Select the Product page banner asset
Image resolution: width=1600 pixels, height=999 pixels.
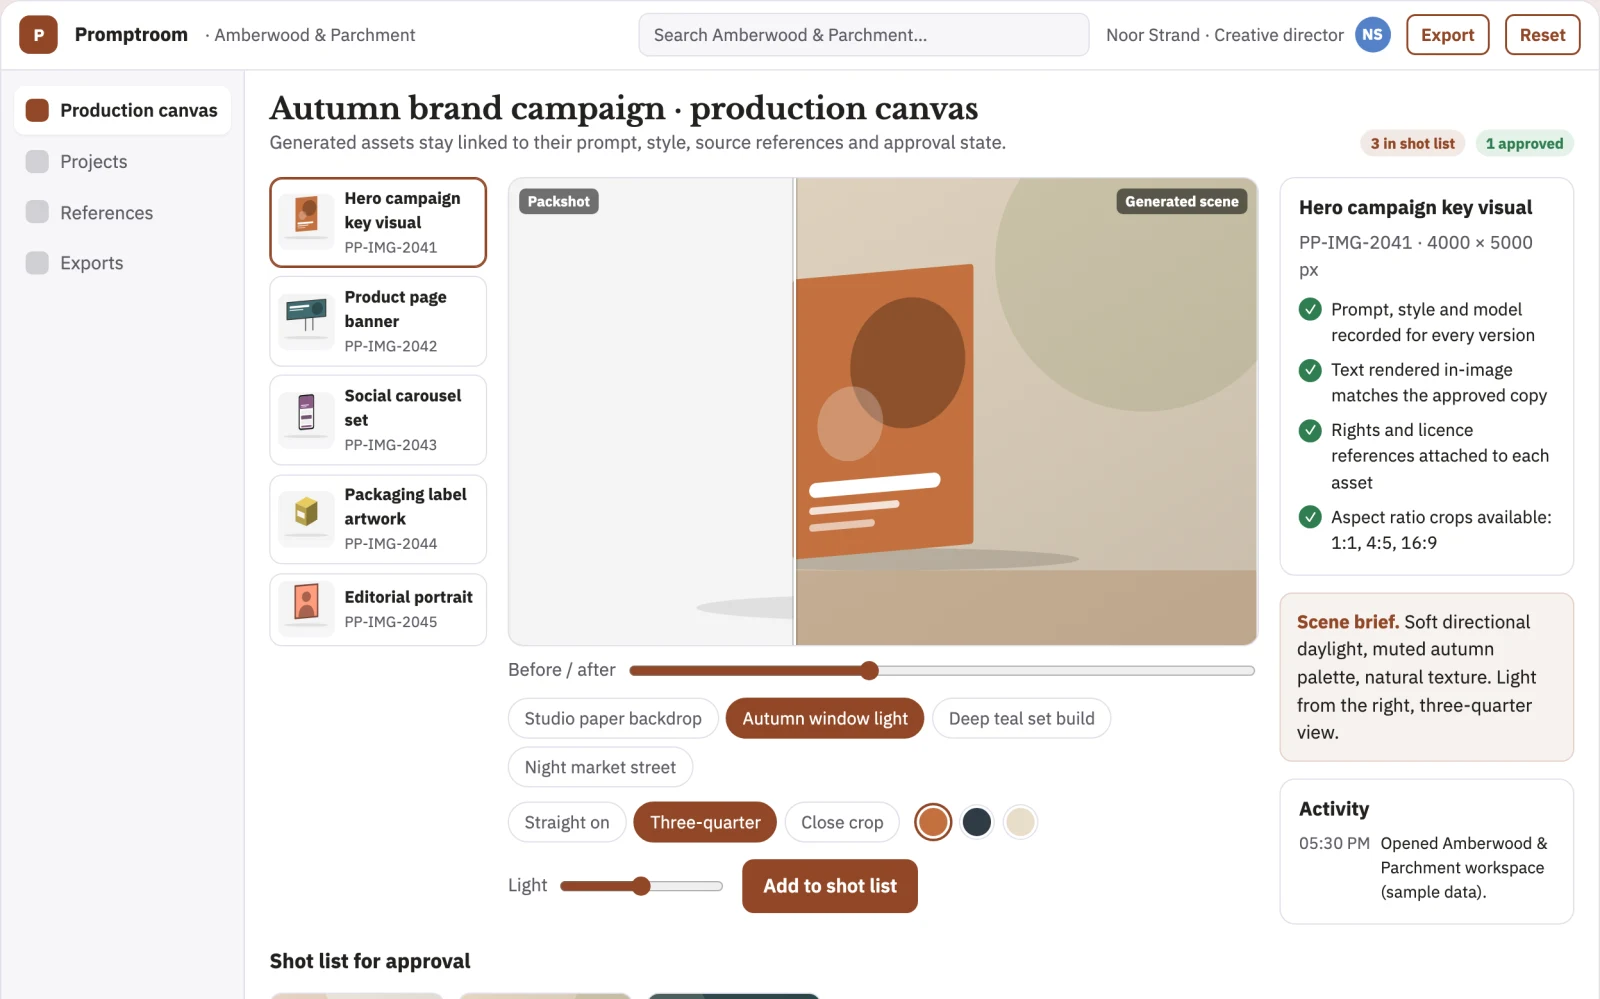pyautogui.click(x=378, y=321)
